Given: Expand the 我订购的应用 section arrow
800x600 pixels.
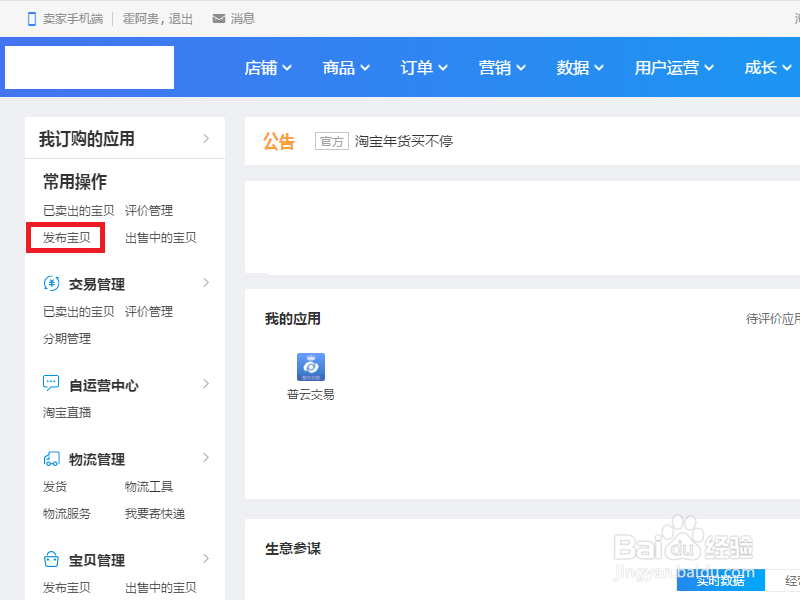Looking at the screenshot, I should point(208,138).
